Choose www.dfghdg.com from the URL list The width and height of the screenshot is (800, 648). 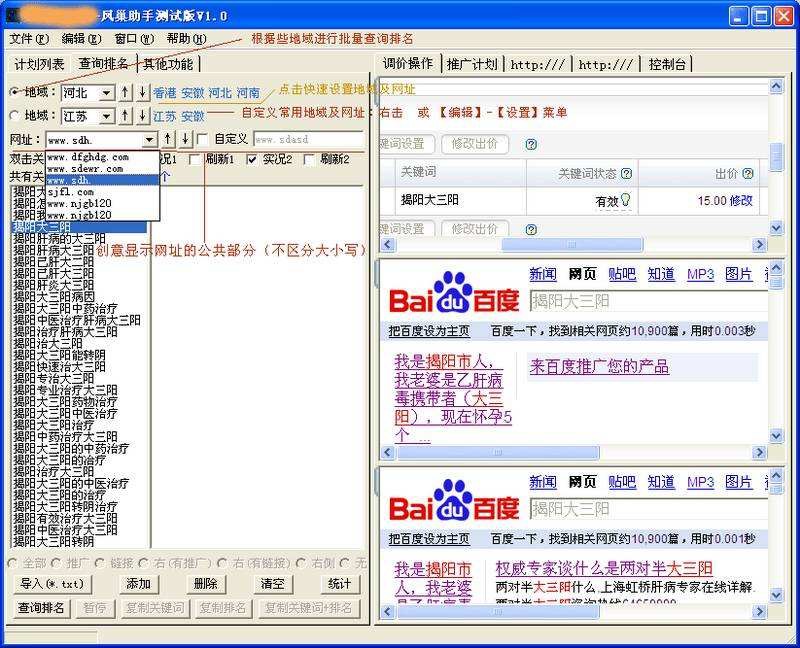103,157
